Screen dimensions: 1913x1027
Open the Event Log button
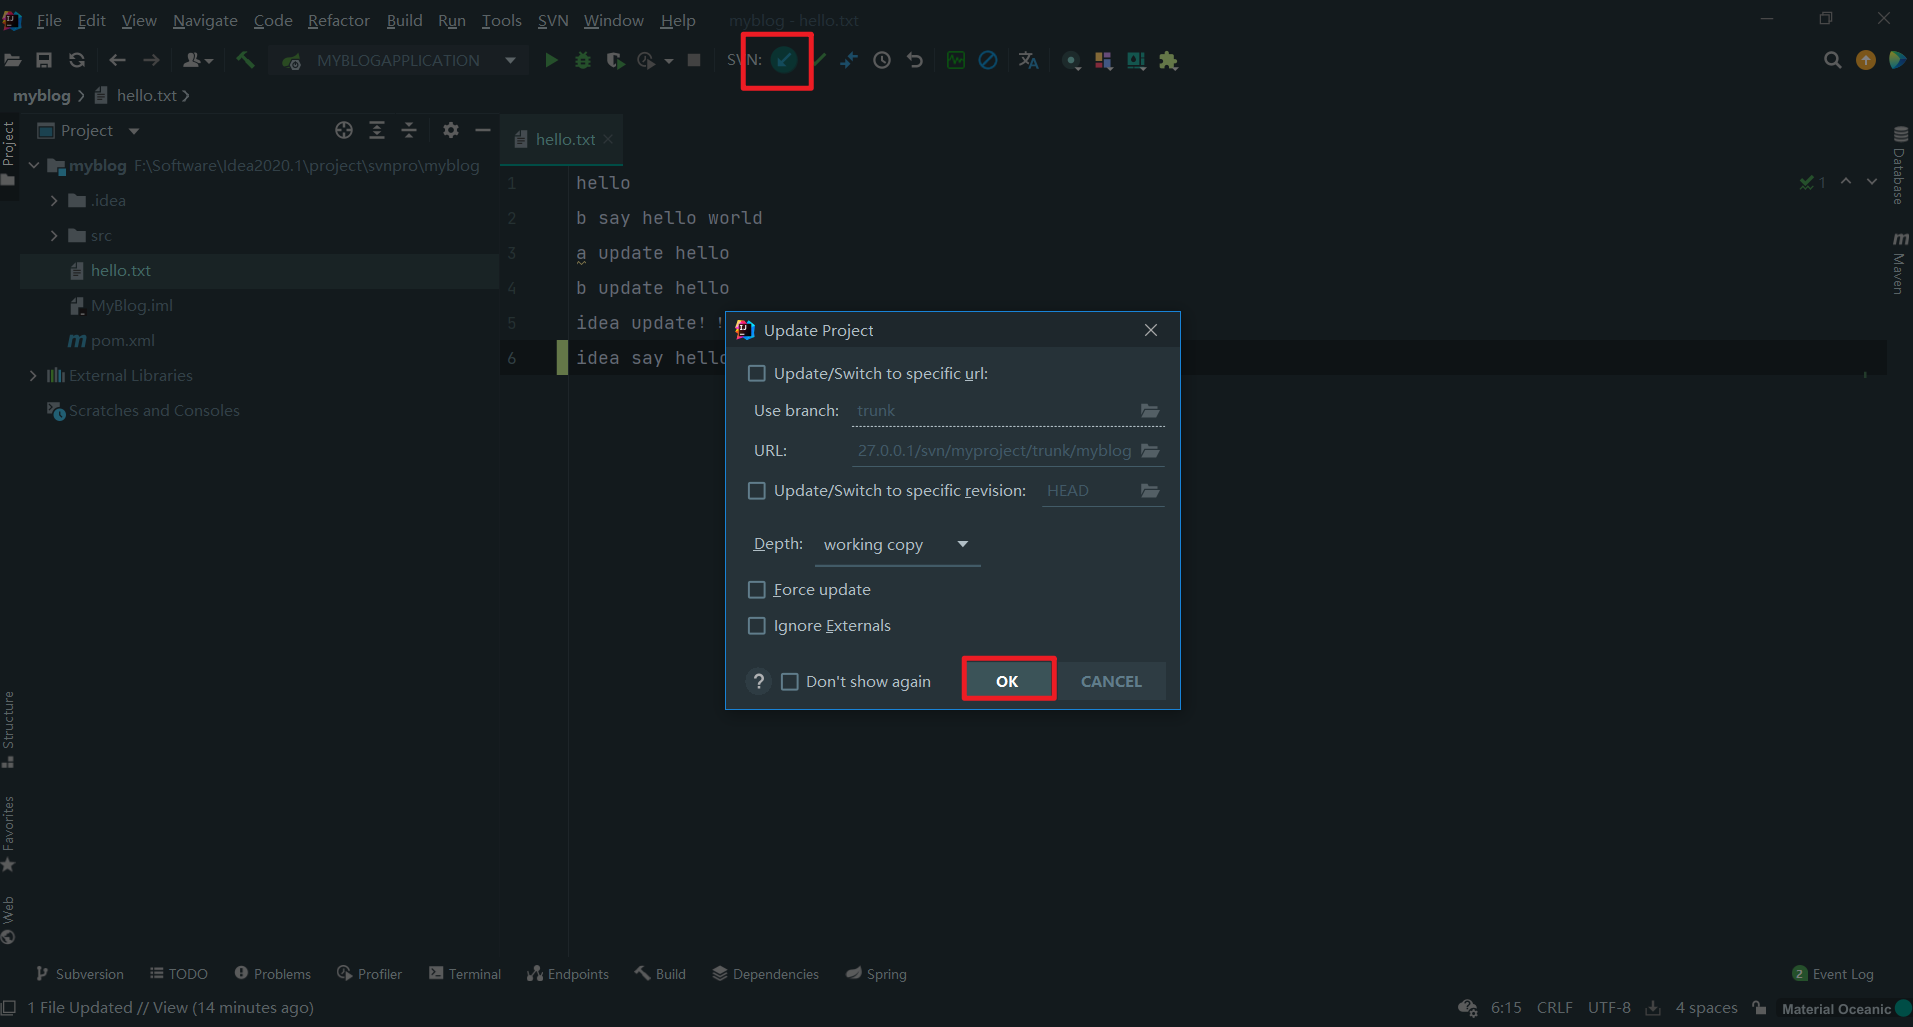point(1833,973)
